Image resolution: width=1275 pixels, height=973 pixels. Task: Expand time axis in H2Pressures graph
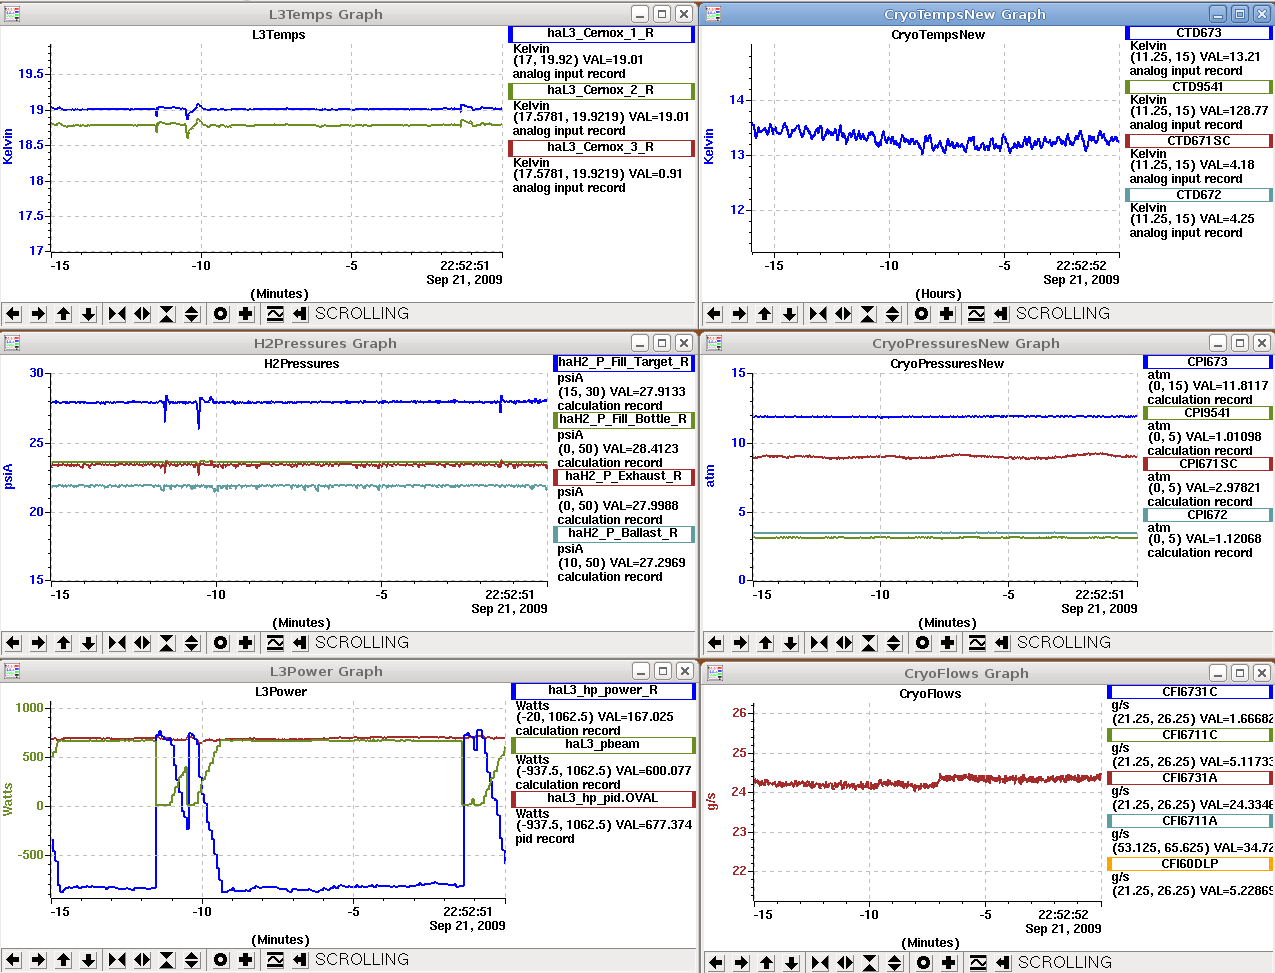pyautogui.click(x=142, y=643)
